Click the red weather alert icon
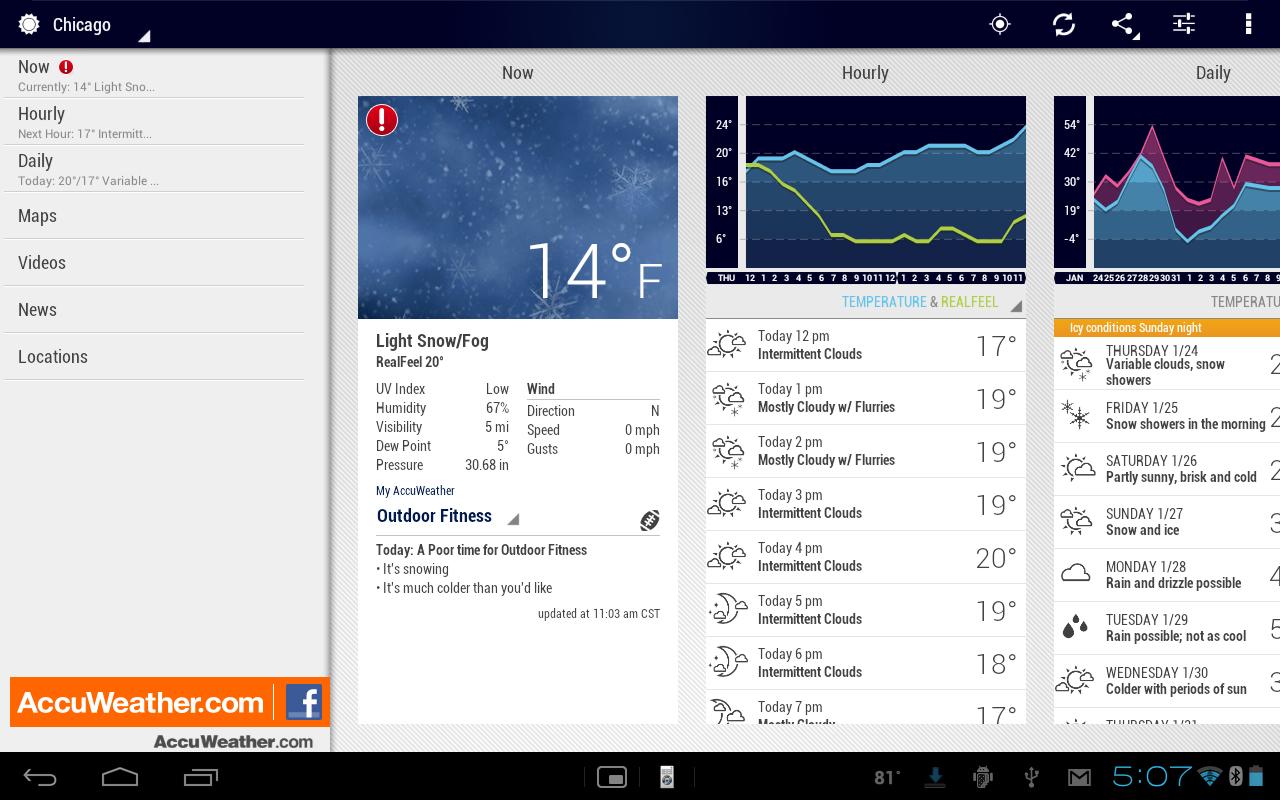Image resolution: width=1280 pixels, height=800 pixels. point(381,119)
